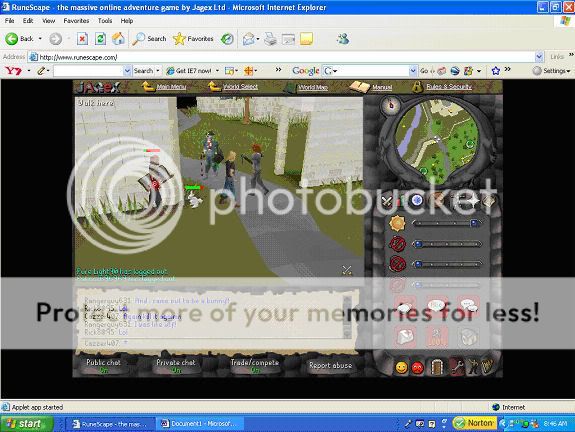Viewport: 575px width, 432px height.
Task: Click the Messenger buddy icon in toolbar
Action: 343,39
